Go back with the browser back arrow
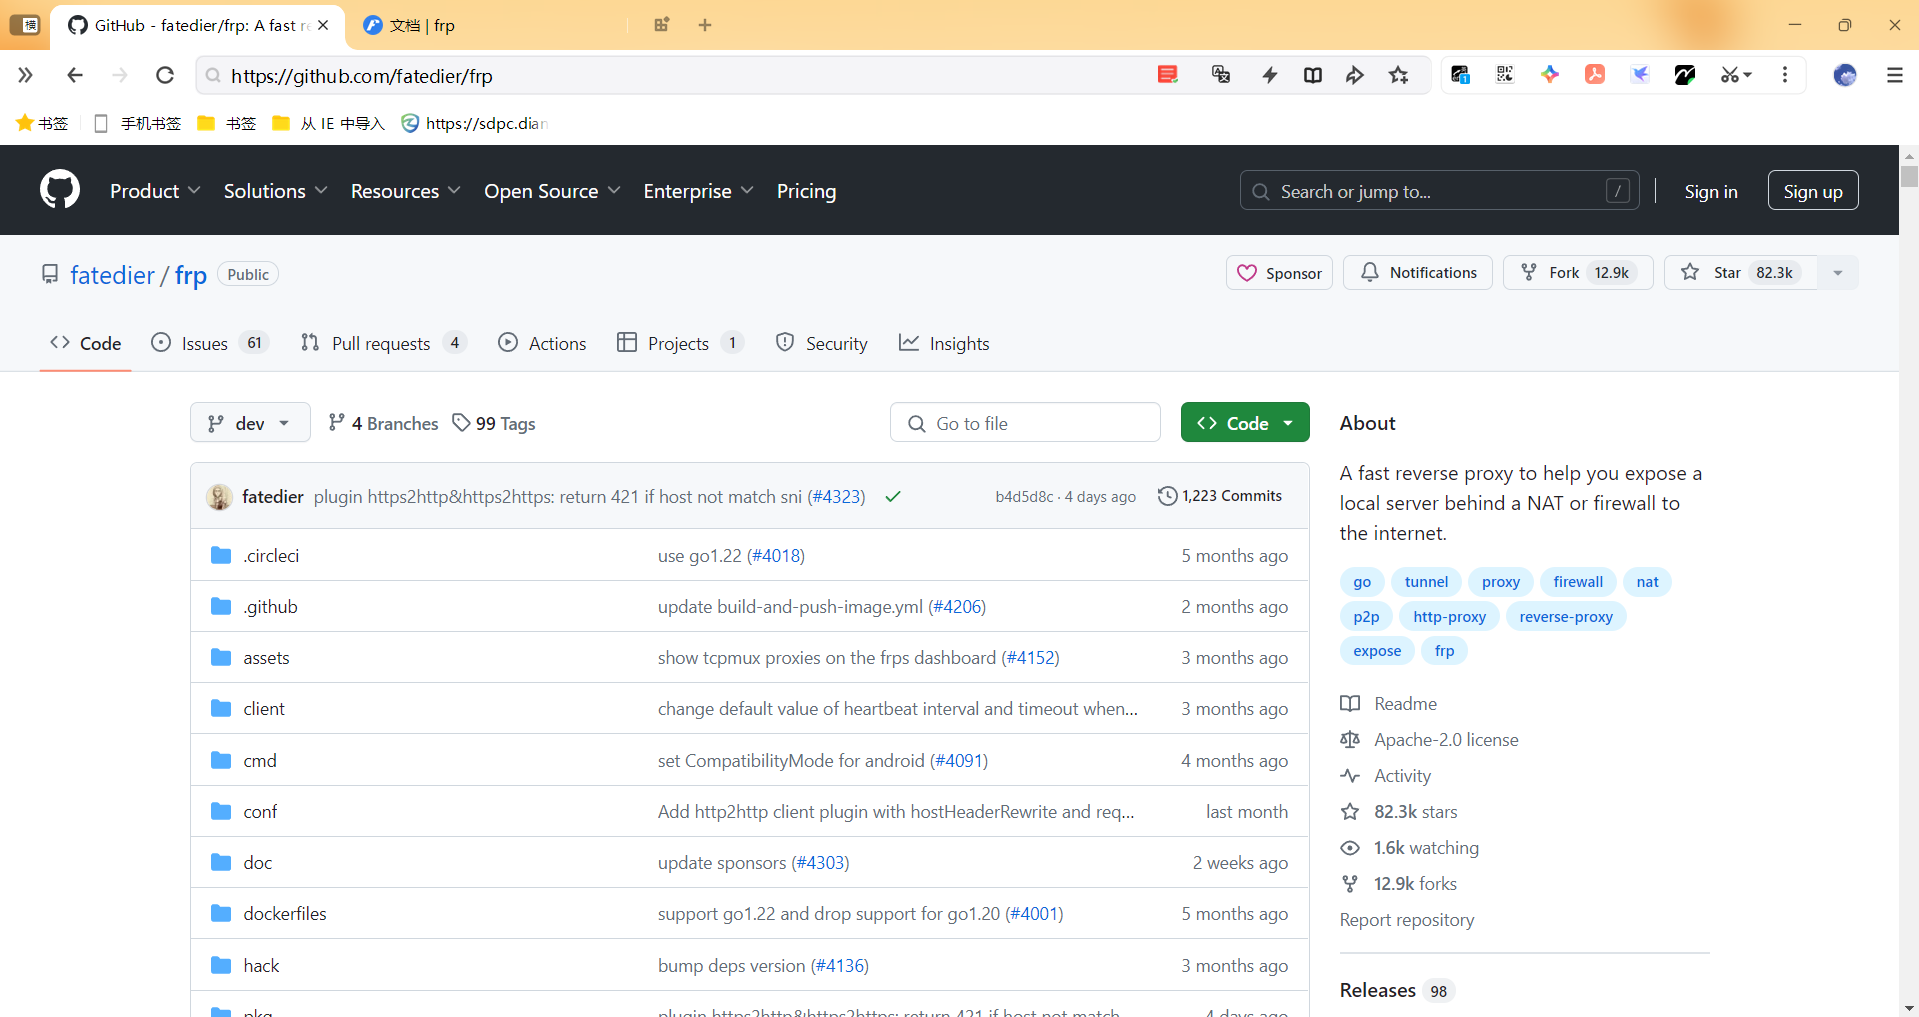 pos(74,75)
